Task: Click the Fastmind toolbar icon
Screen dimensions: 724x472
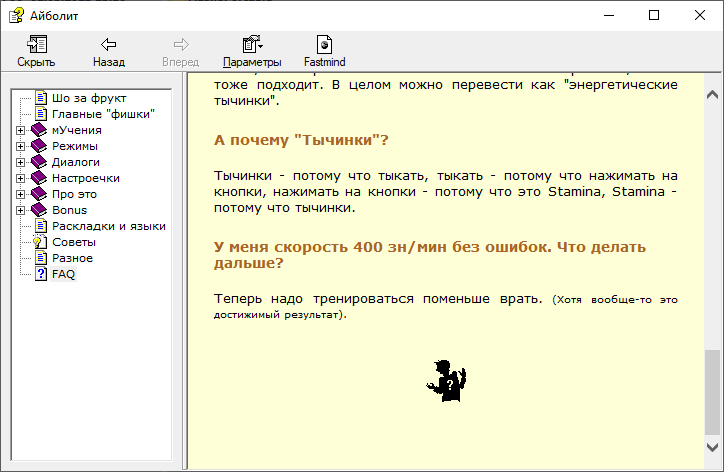Action: pos(324,45)
